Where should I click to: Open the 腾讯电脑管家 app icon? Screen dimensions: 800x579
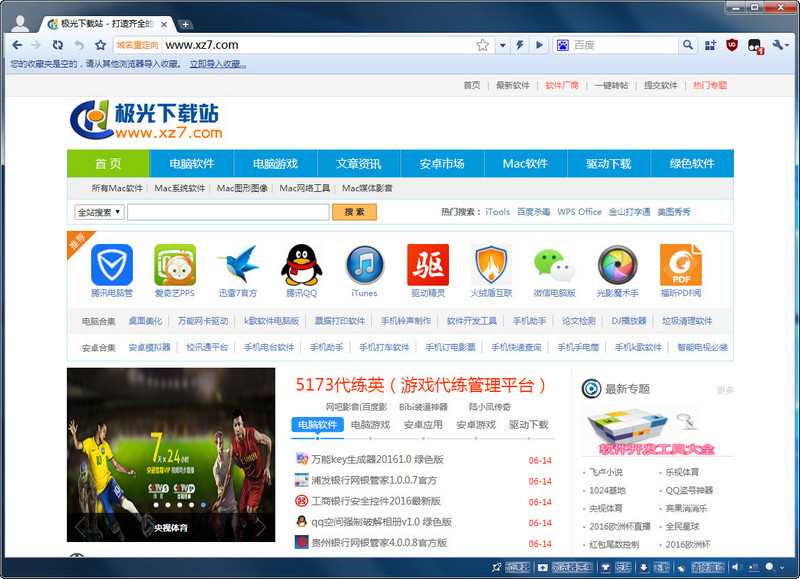coord(112,265)
